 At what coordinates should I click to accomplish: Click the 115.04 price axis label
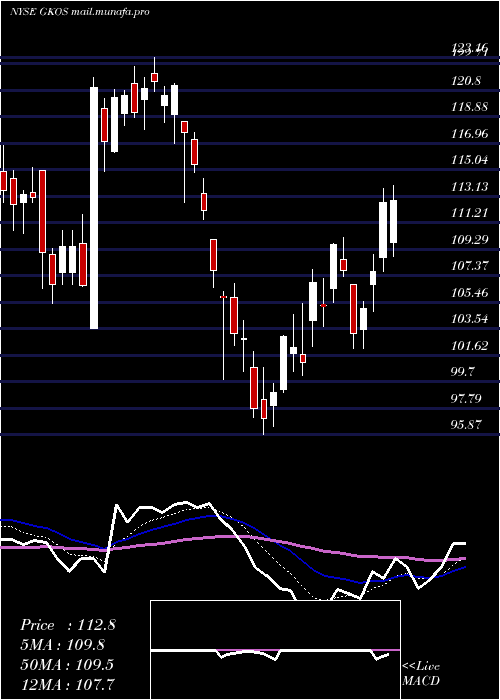(469, 160)
